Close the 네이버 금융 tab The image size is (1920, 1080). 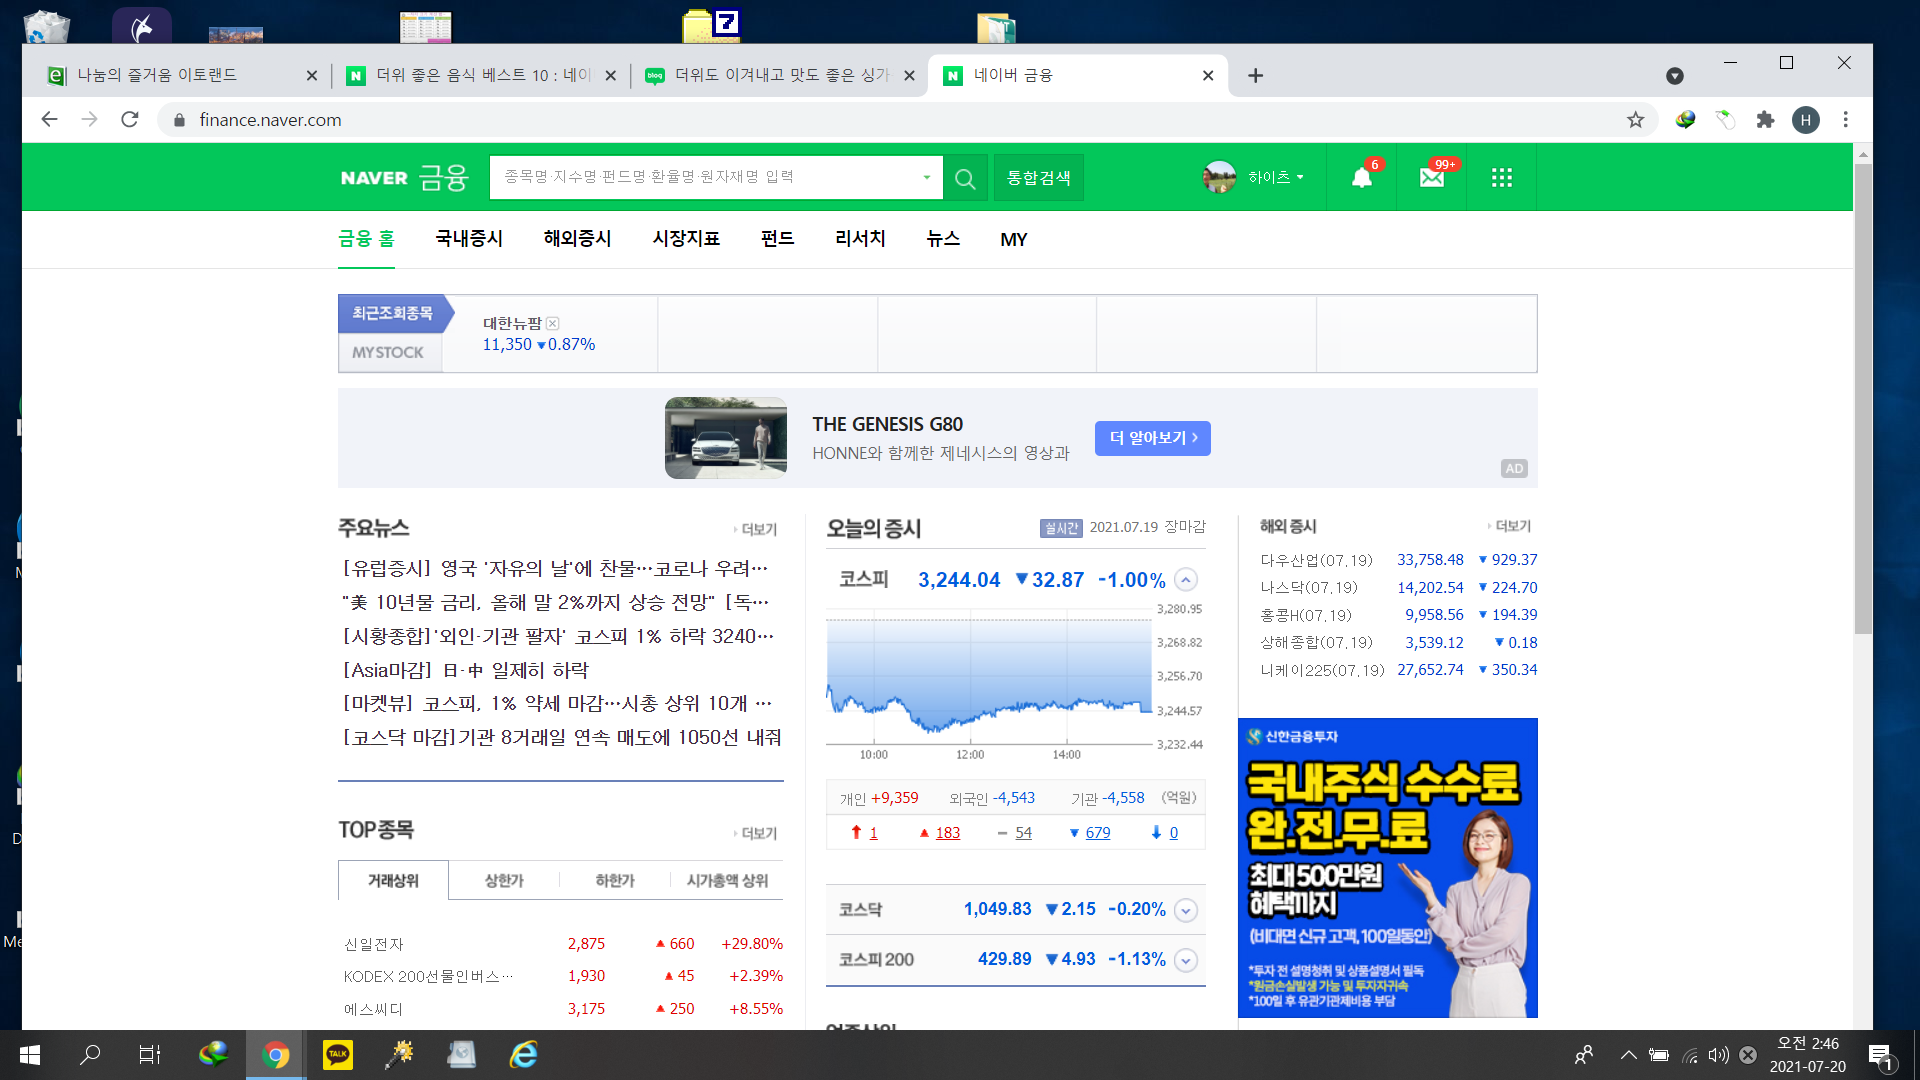(1208, 76)
